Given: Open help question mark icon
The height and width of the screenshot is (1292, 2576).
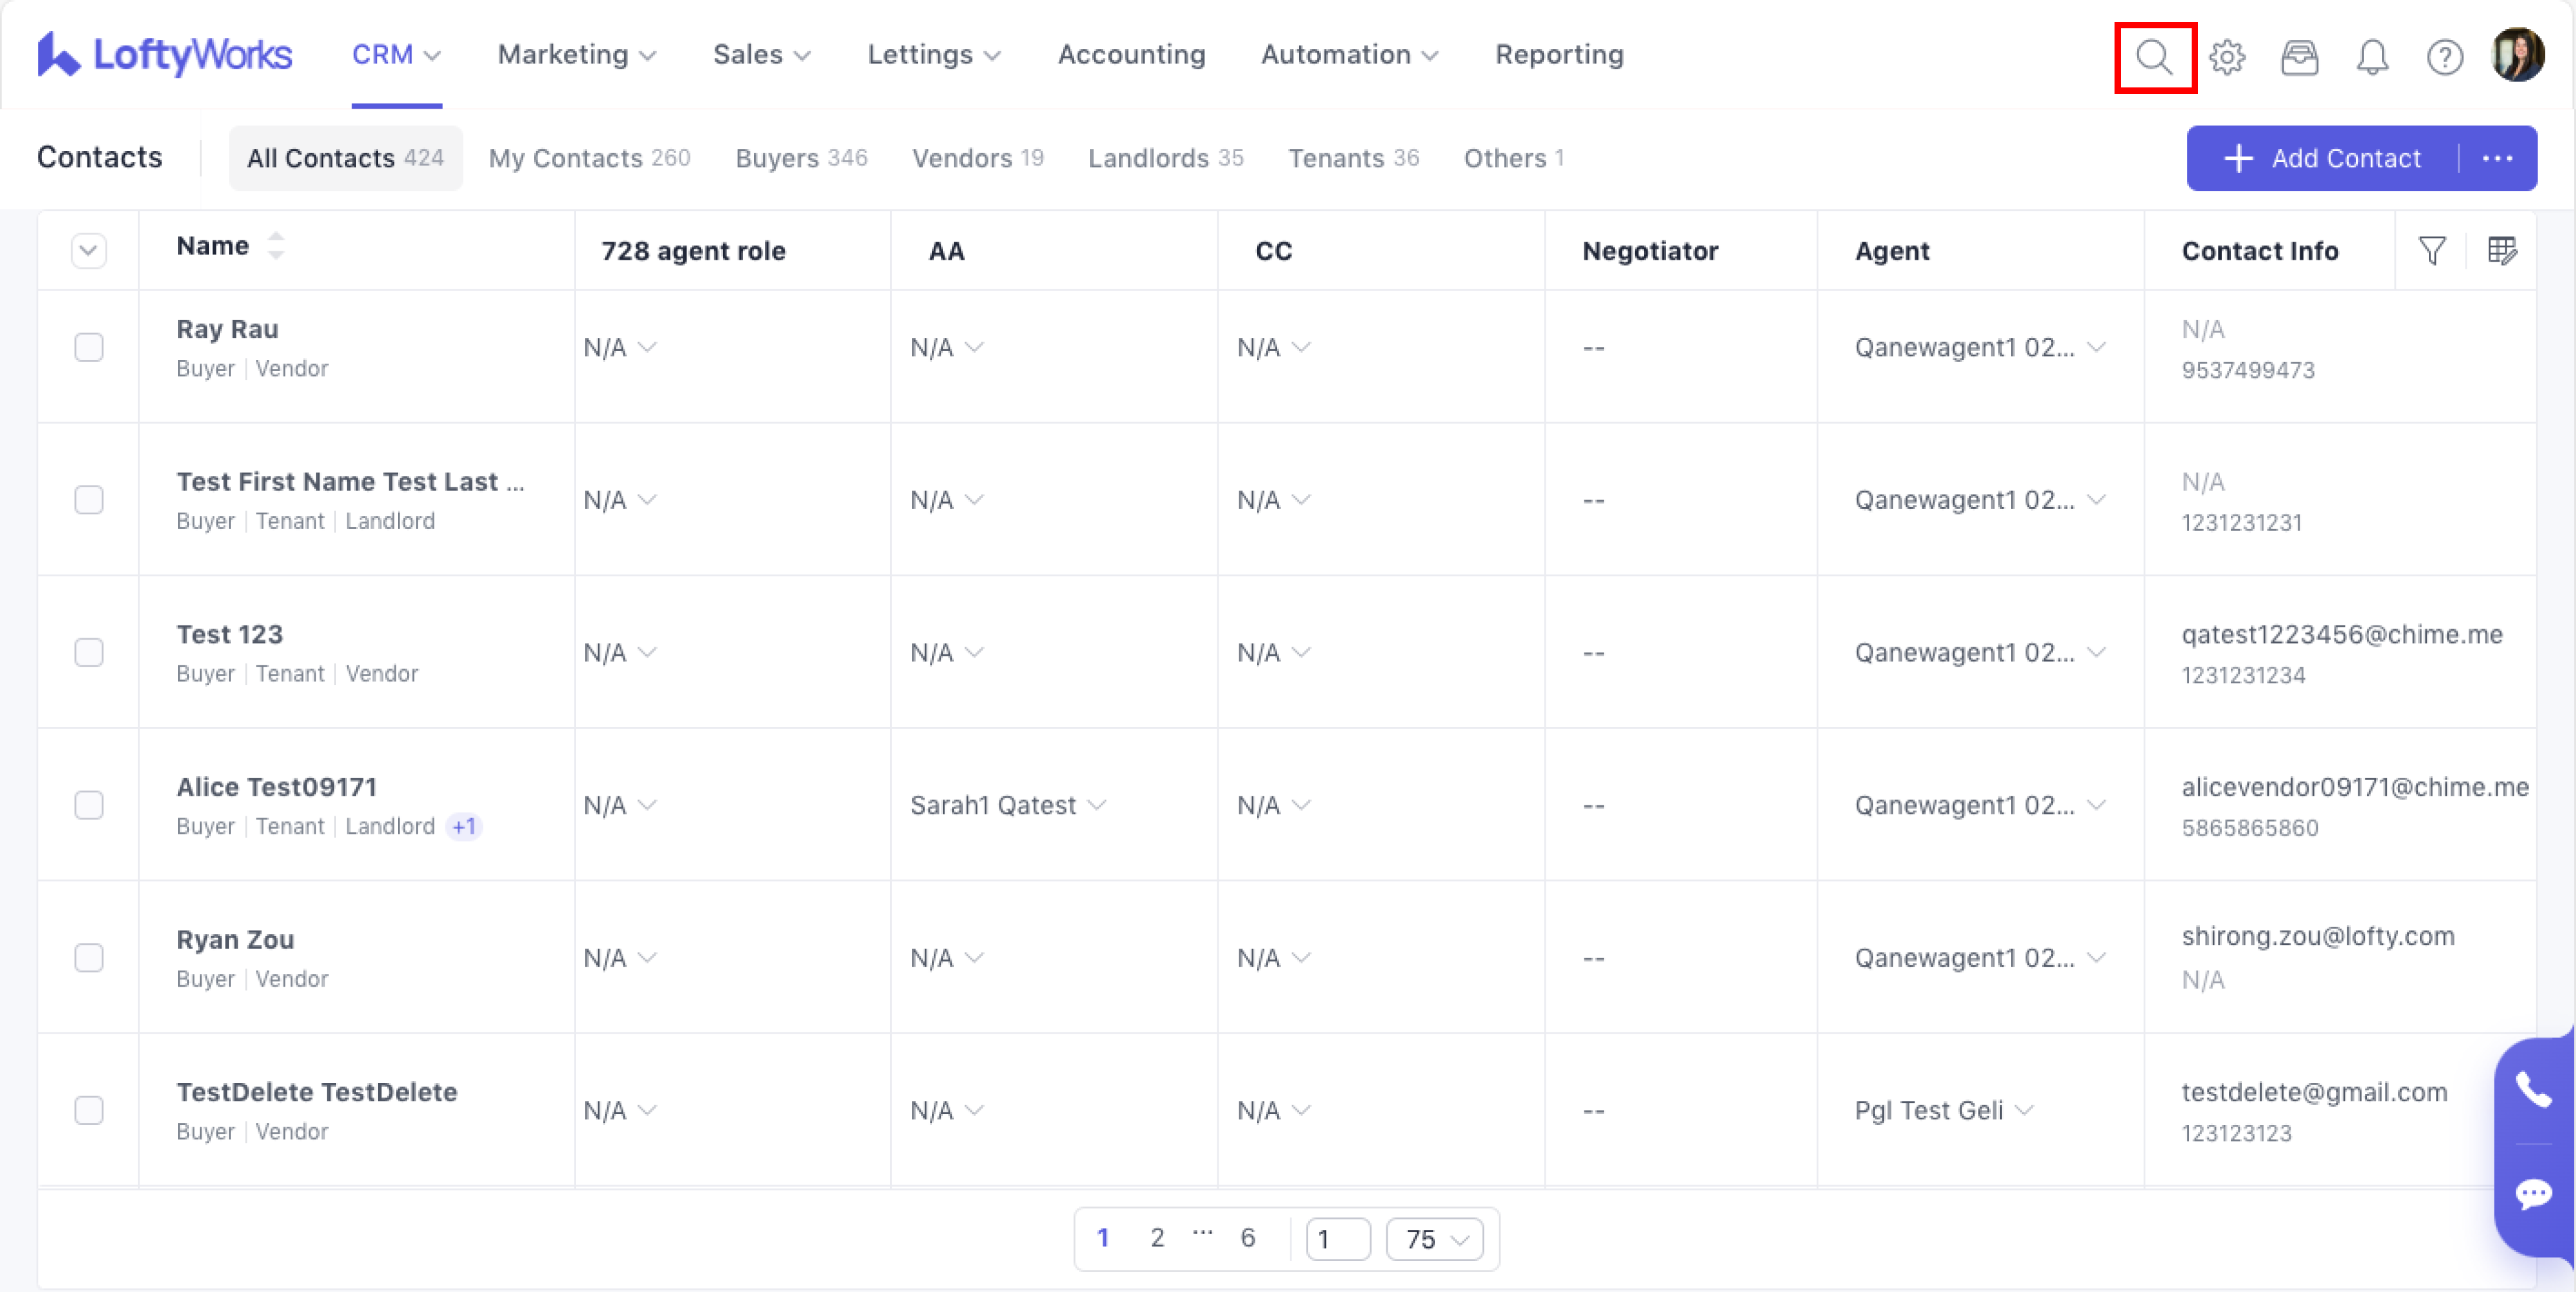Looking at the screenshot, I should tap(2444, 57).
